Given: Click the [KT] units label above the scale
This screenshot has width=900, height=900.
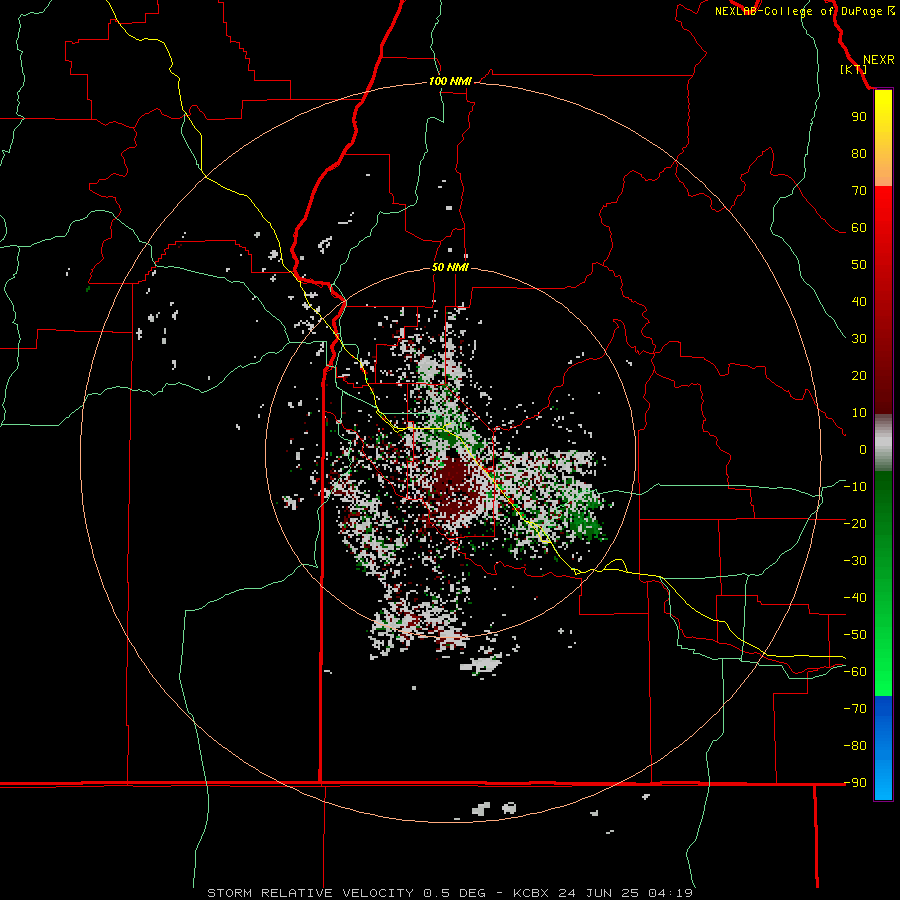Looking at the screenshot, I should (854, 69).
